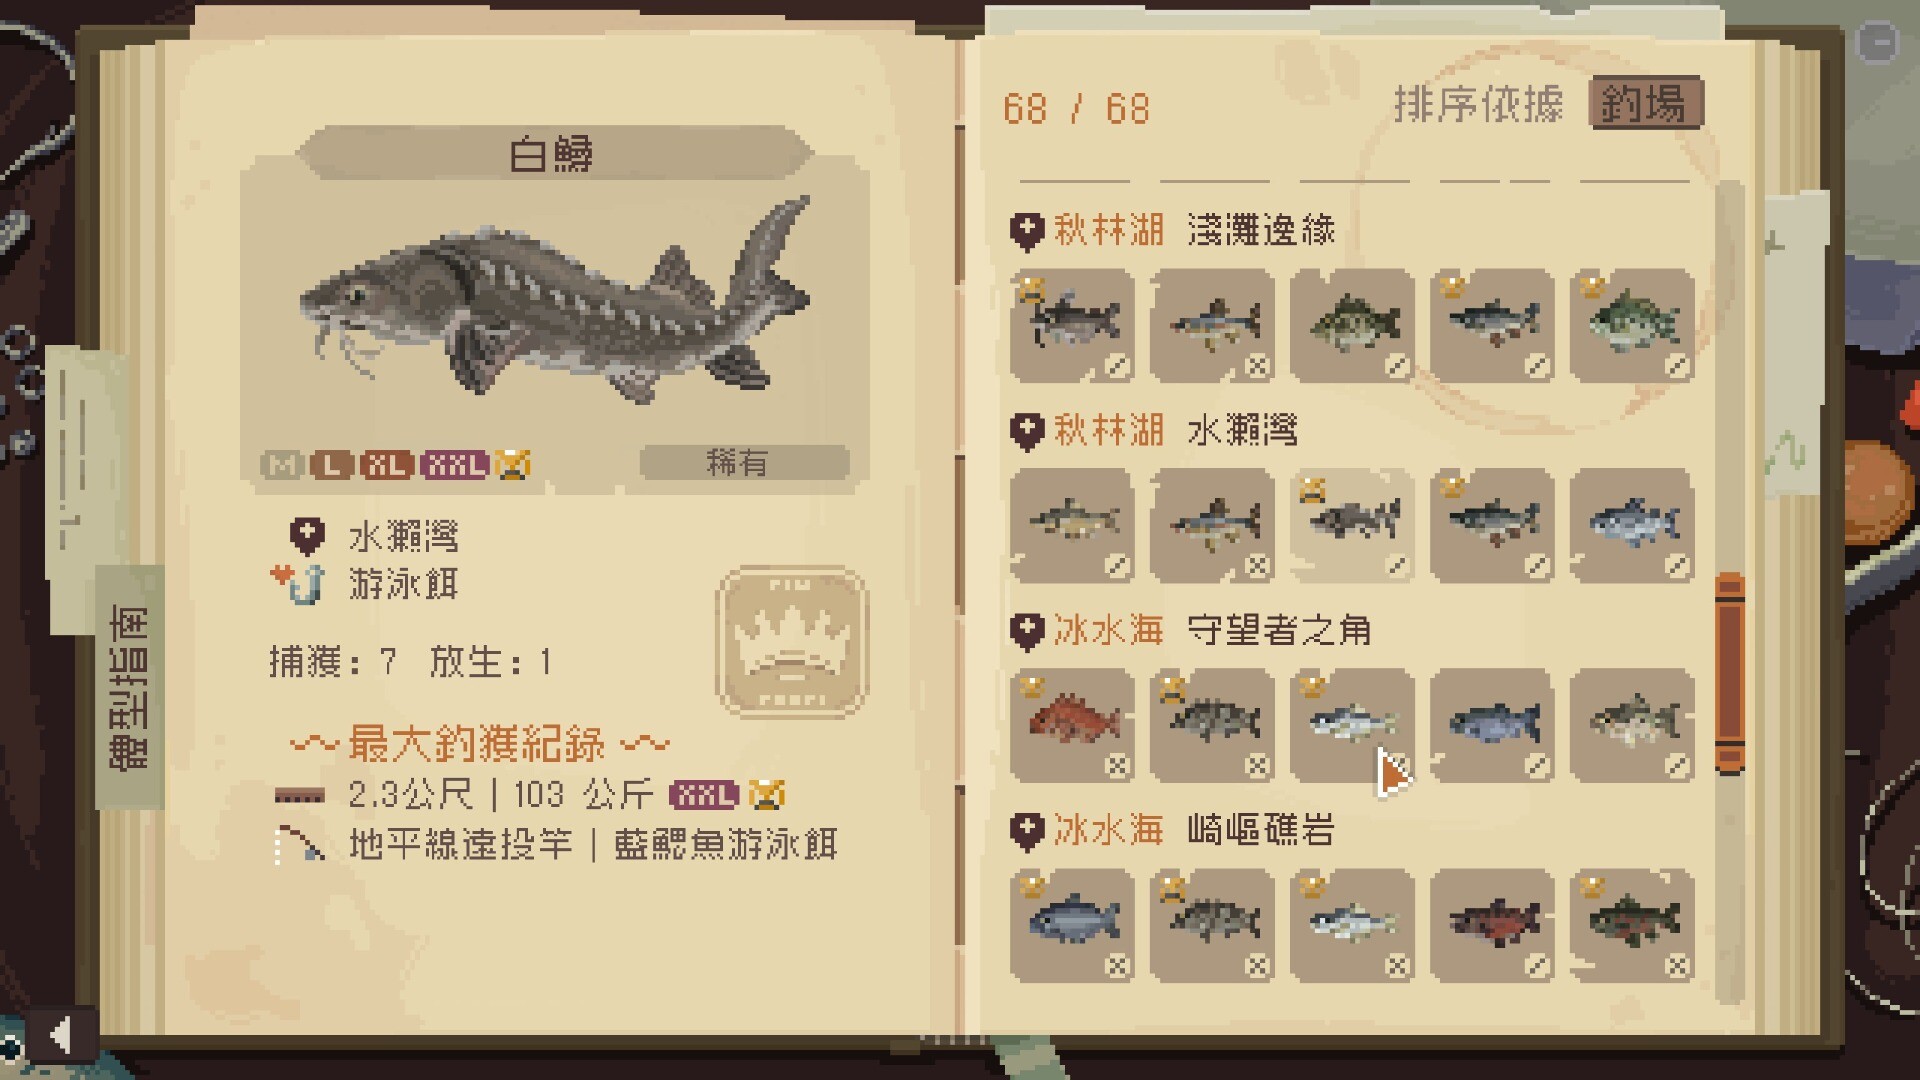Click the map pin before 冰水海 崎嶇礁岩

pyautogui.click(x=1026, y=831)
